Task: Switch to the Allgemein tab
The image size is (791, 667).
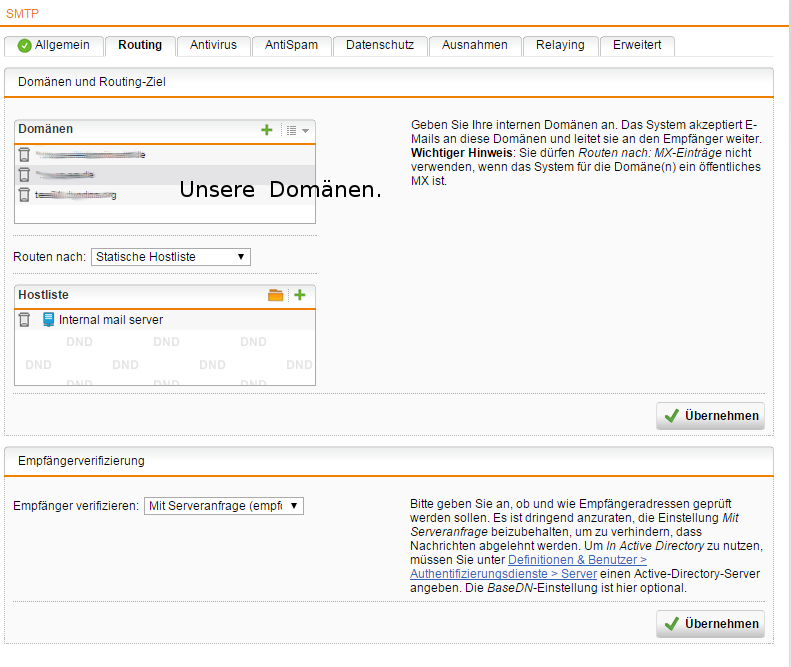Action: point(54,45)
